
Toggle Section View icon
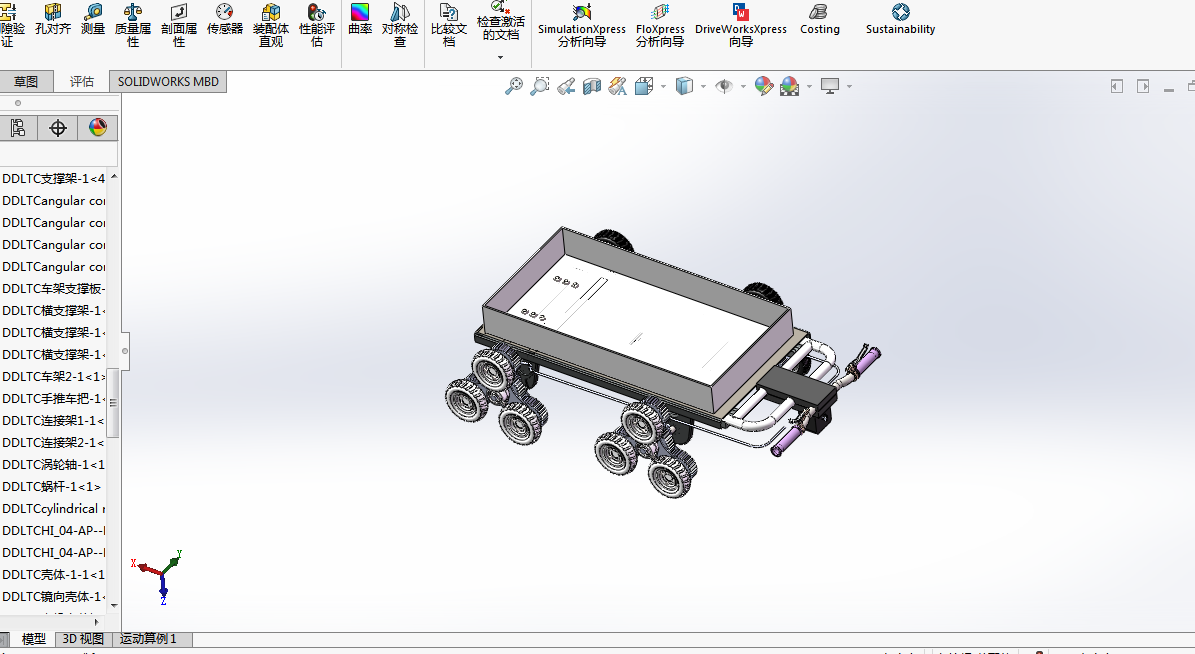(591, 86)
